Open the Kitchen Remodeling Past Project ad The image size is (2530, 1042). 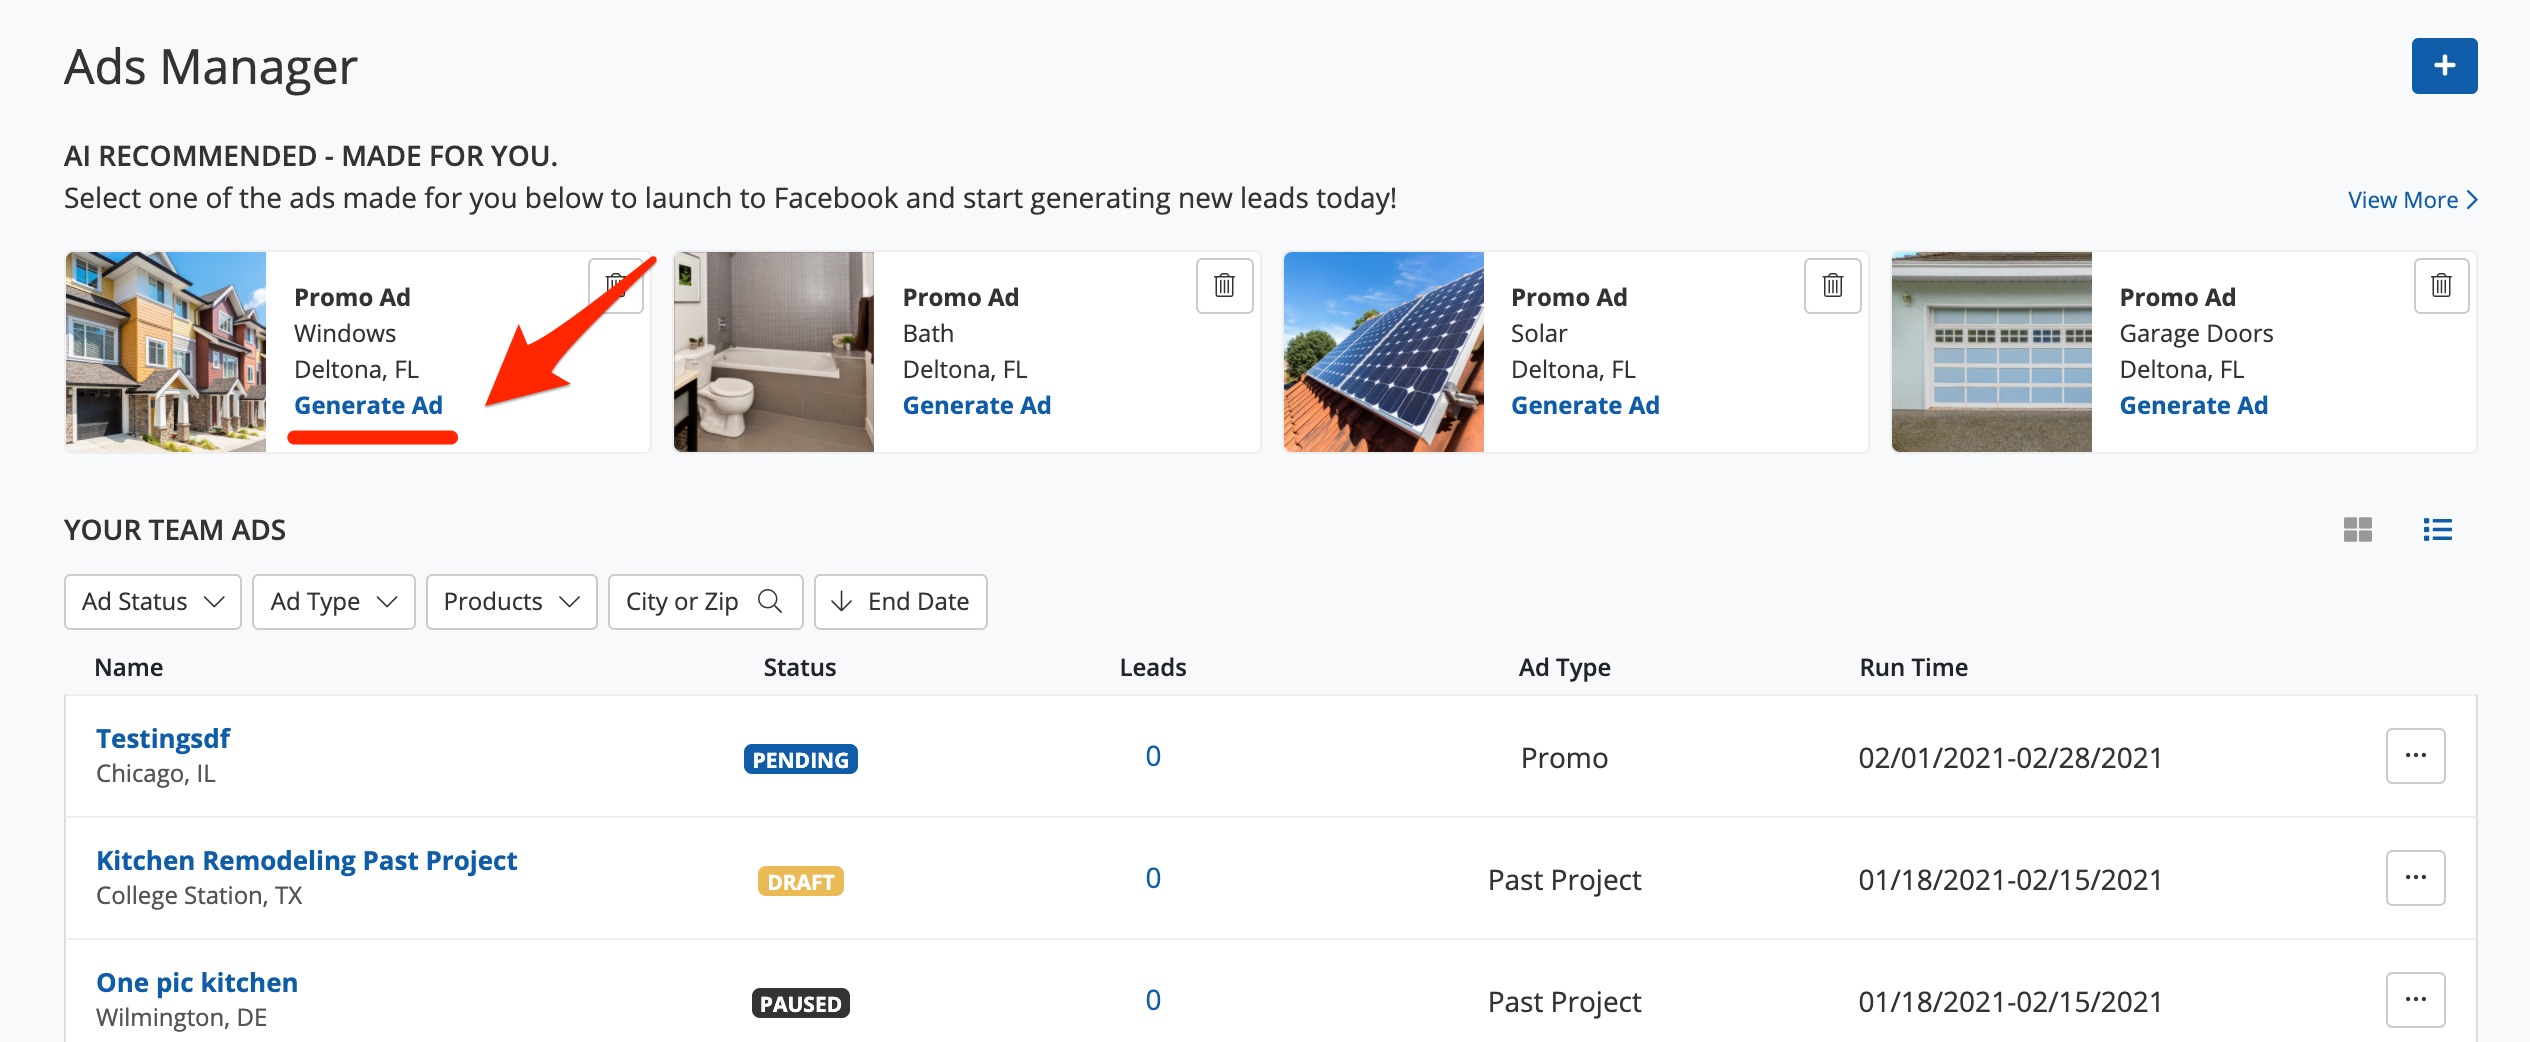pos(306,861)
